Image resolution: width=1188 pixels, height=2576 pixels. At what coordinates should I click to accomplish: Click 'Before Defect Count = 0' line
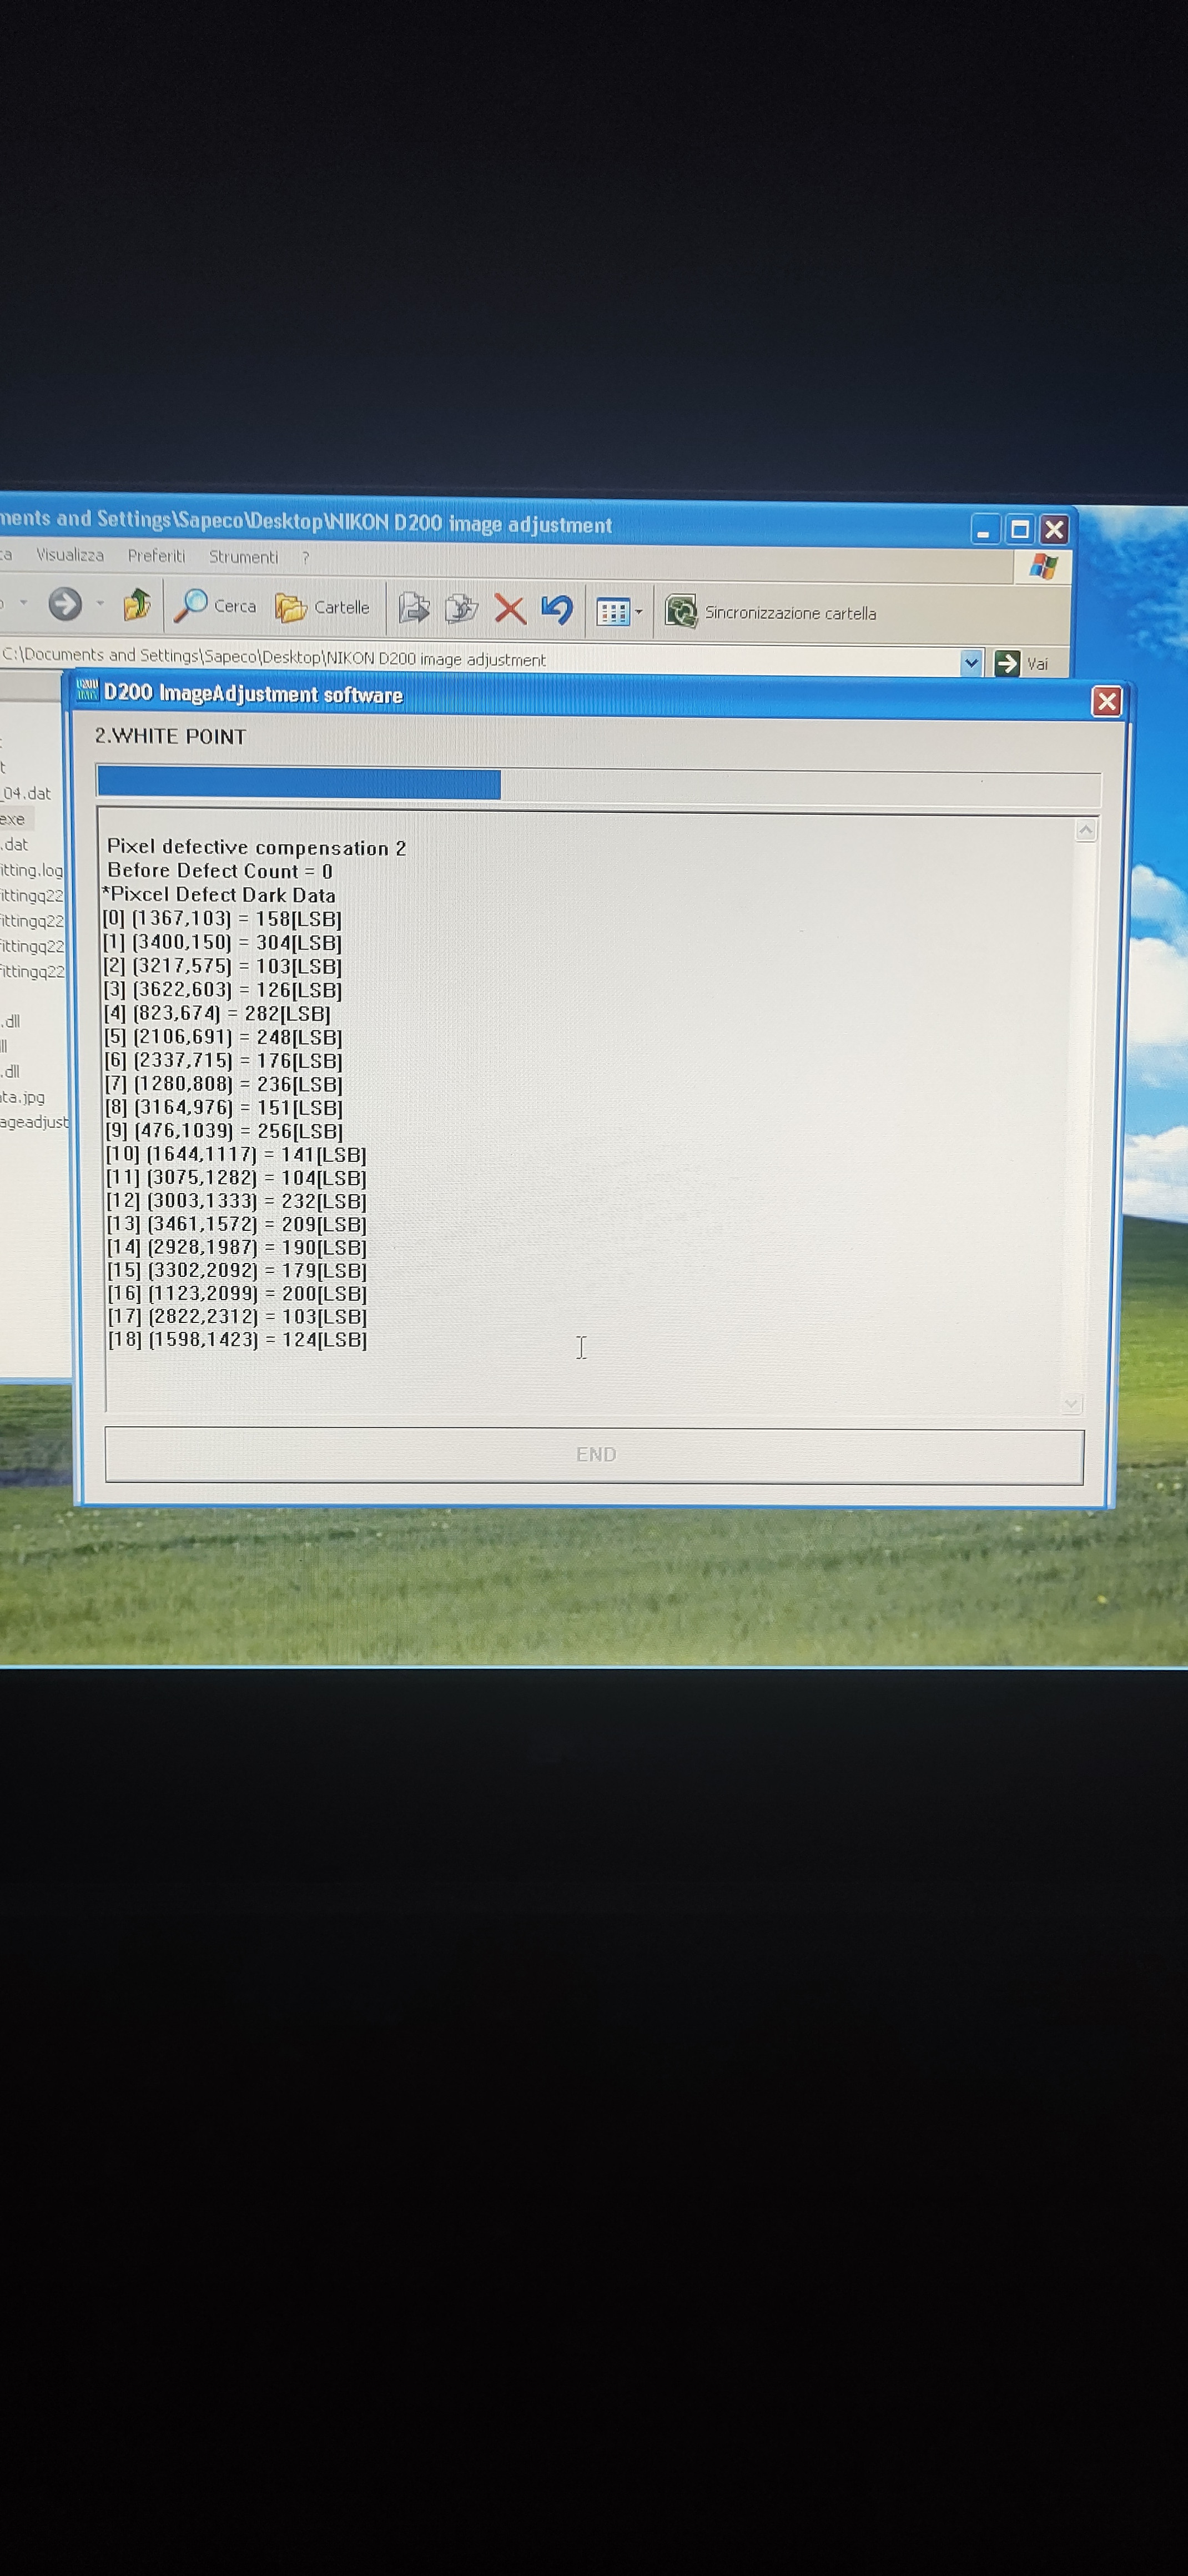[x=219, y=871]
